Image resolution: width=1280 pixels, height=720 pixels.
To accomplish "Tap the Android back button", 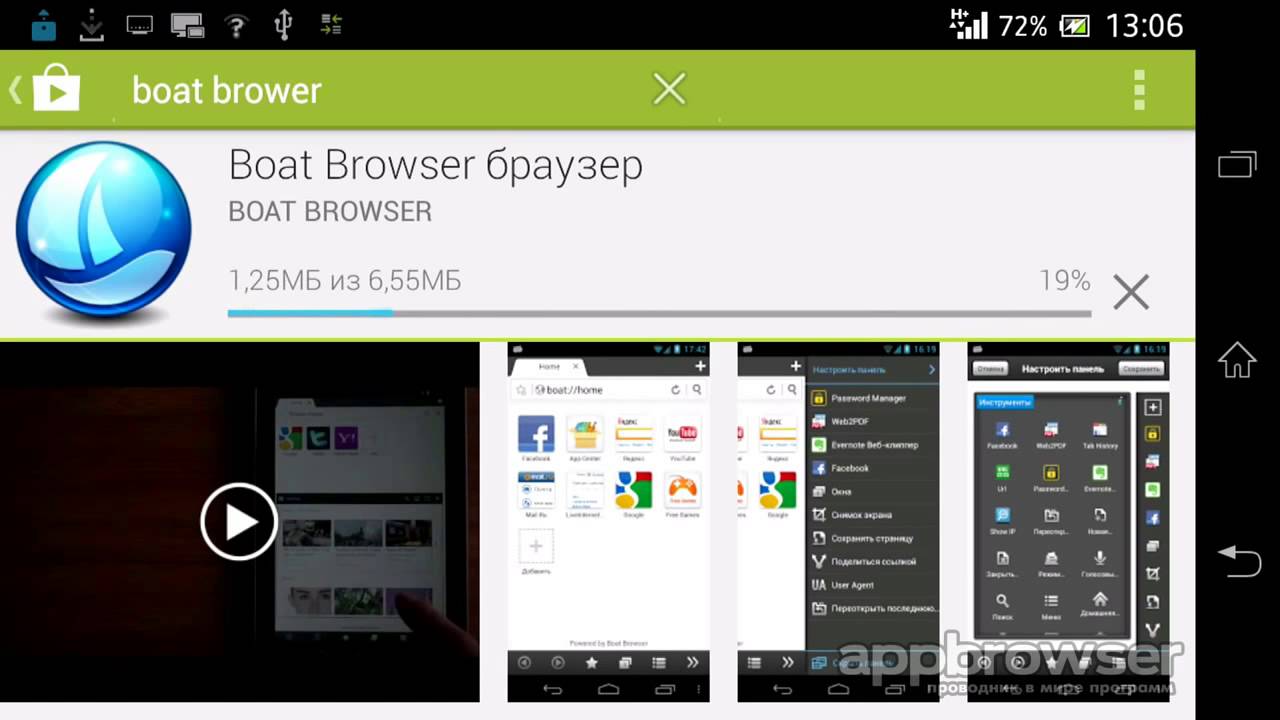I will point(1238,560).
